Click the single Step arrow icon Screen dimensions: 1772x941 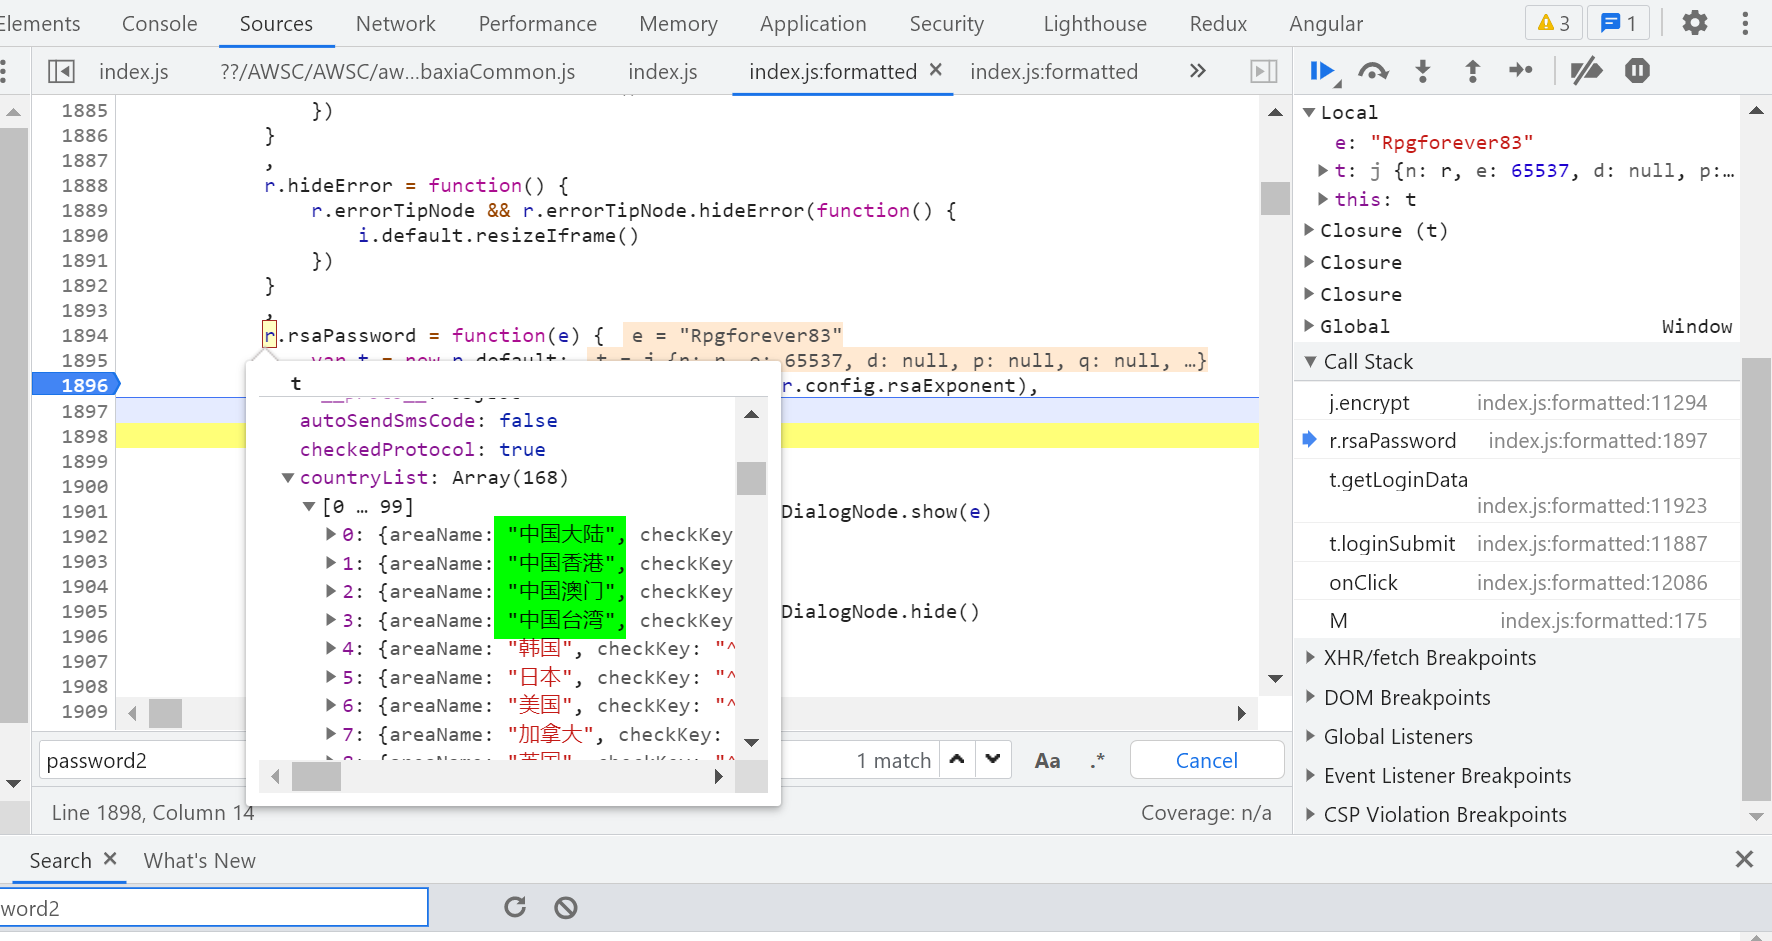click(1521, 70)
